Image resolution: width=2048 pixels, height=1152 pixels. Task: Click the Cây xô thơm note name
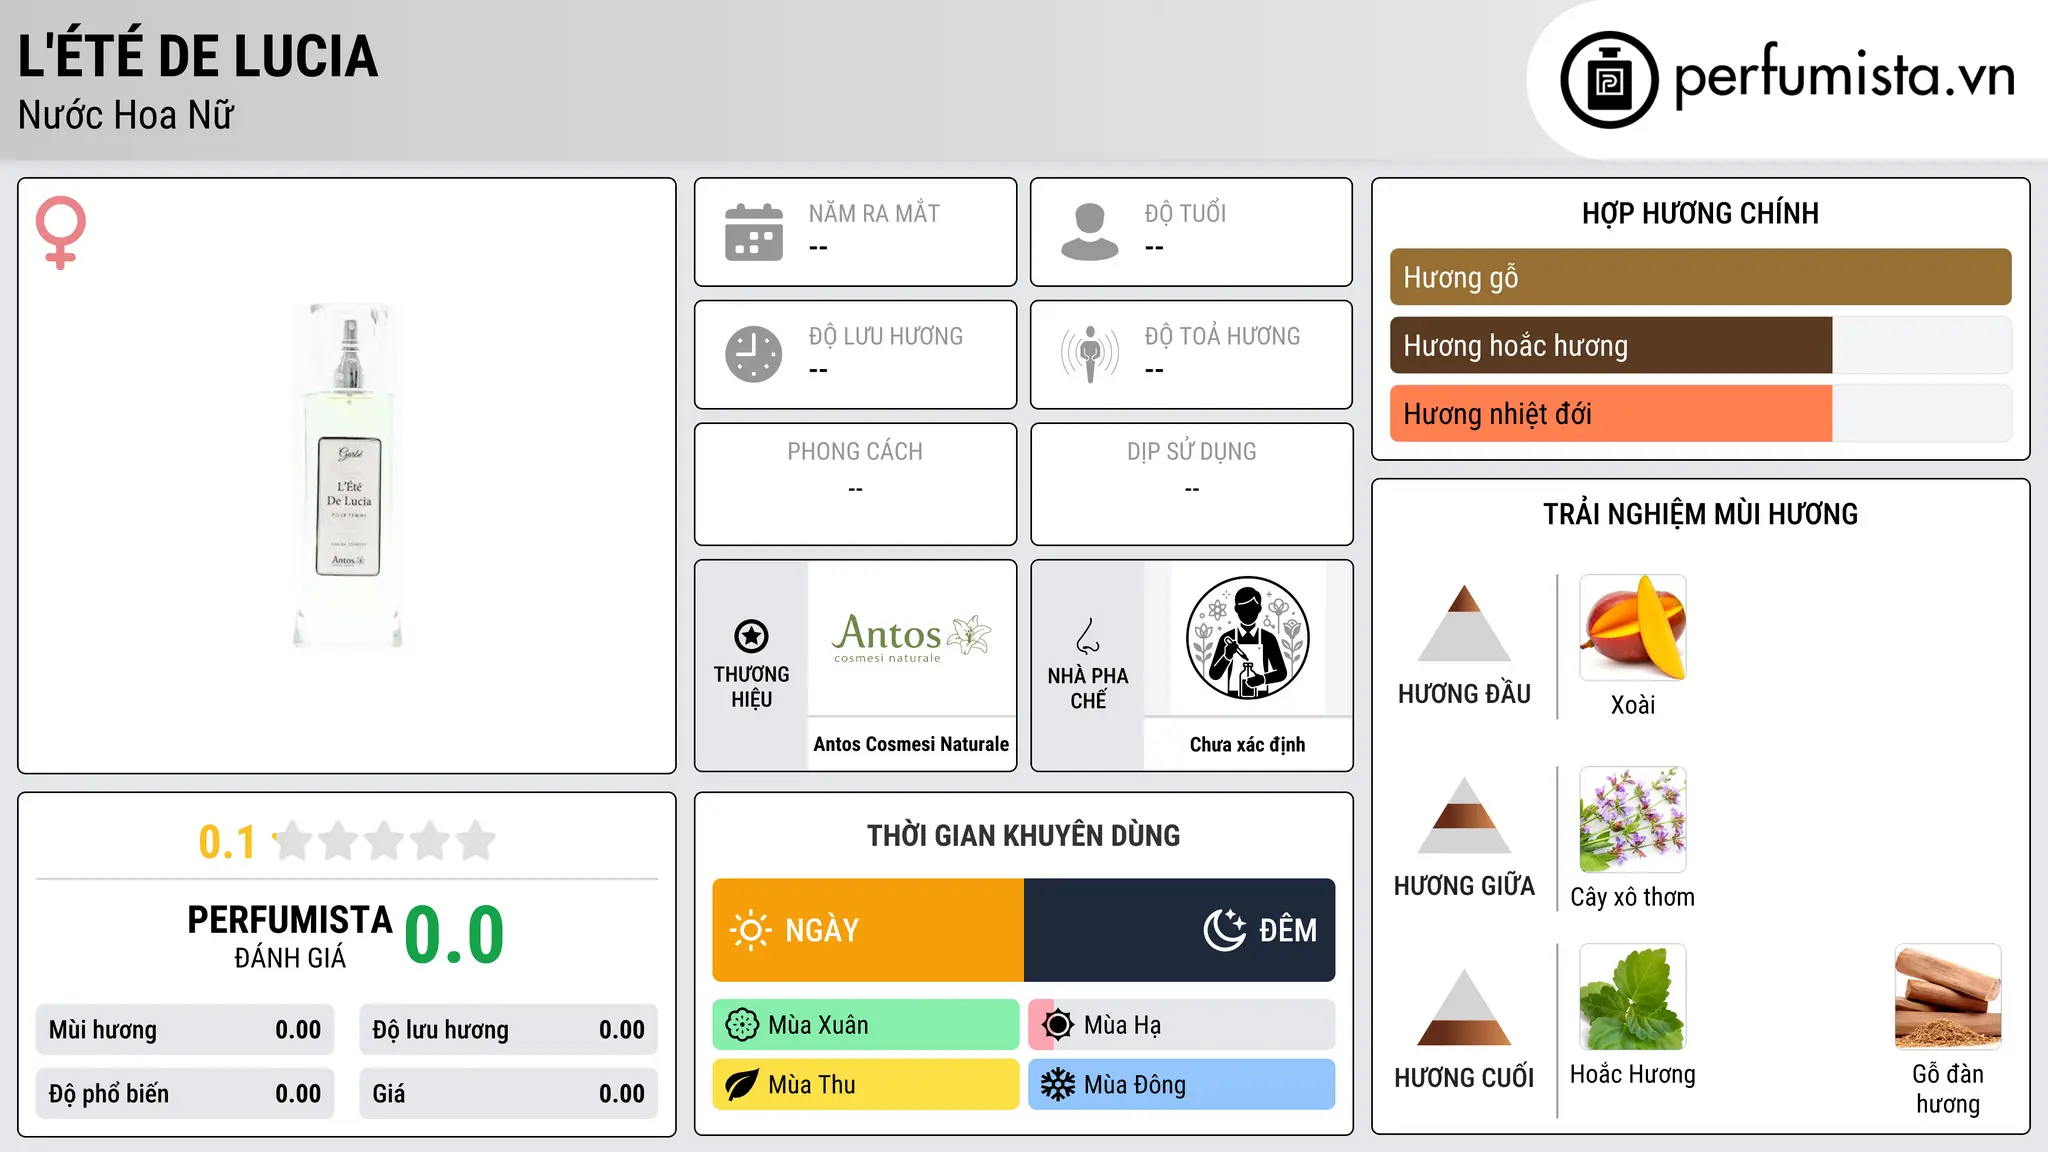pos(1633,897)
